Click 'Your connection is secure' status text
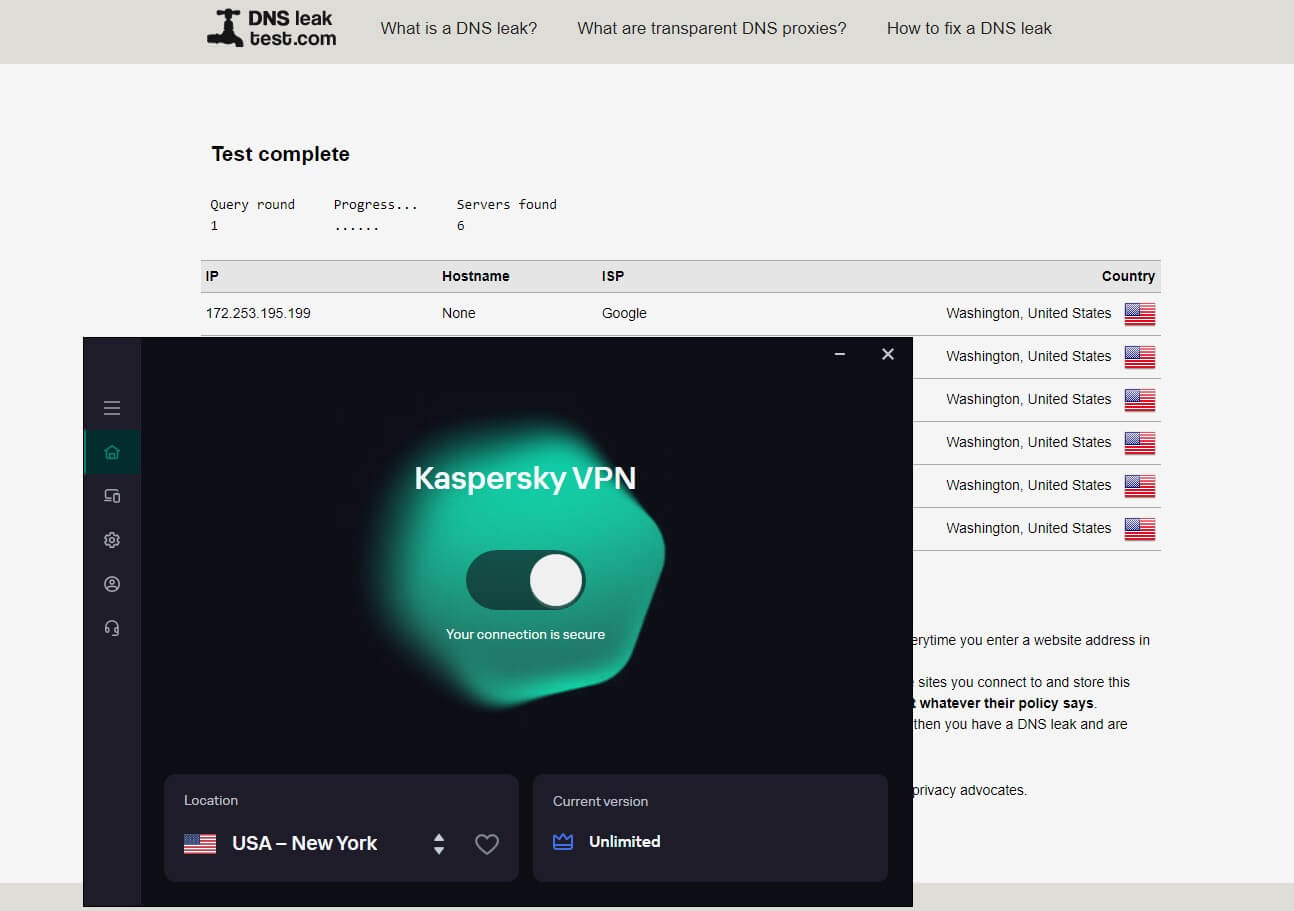The image size is (1294, 911). tap(526, 634)
